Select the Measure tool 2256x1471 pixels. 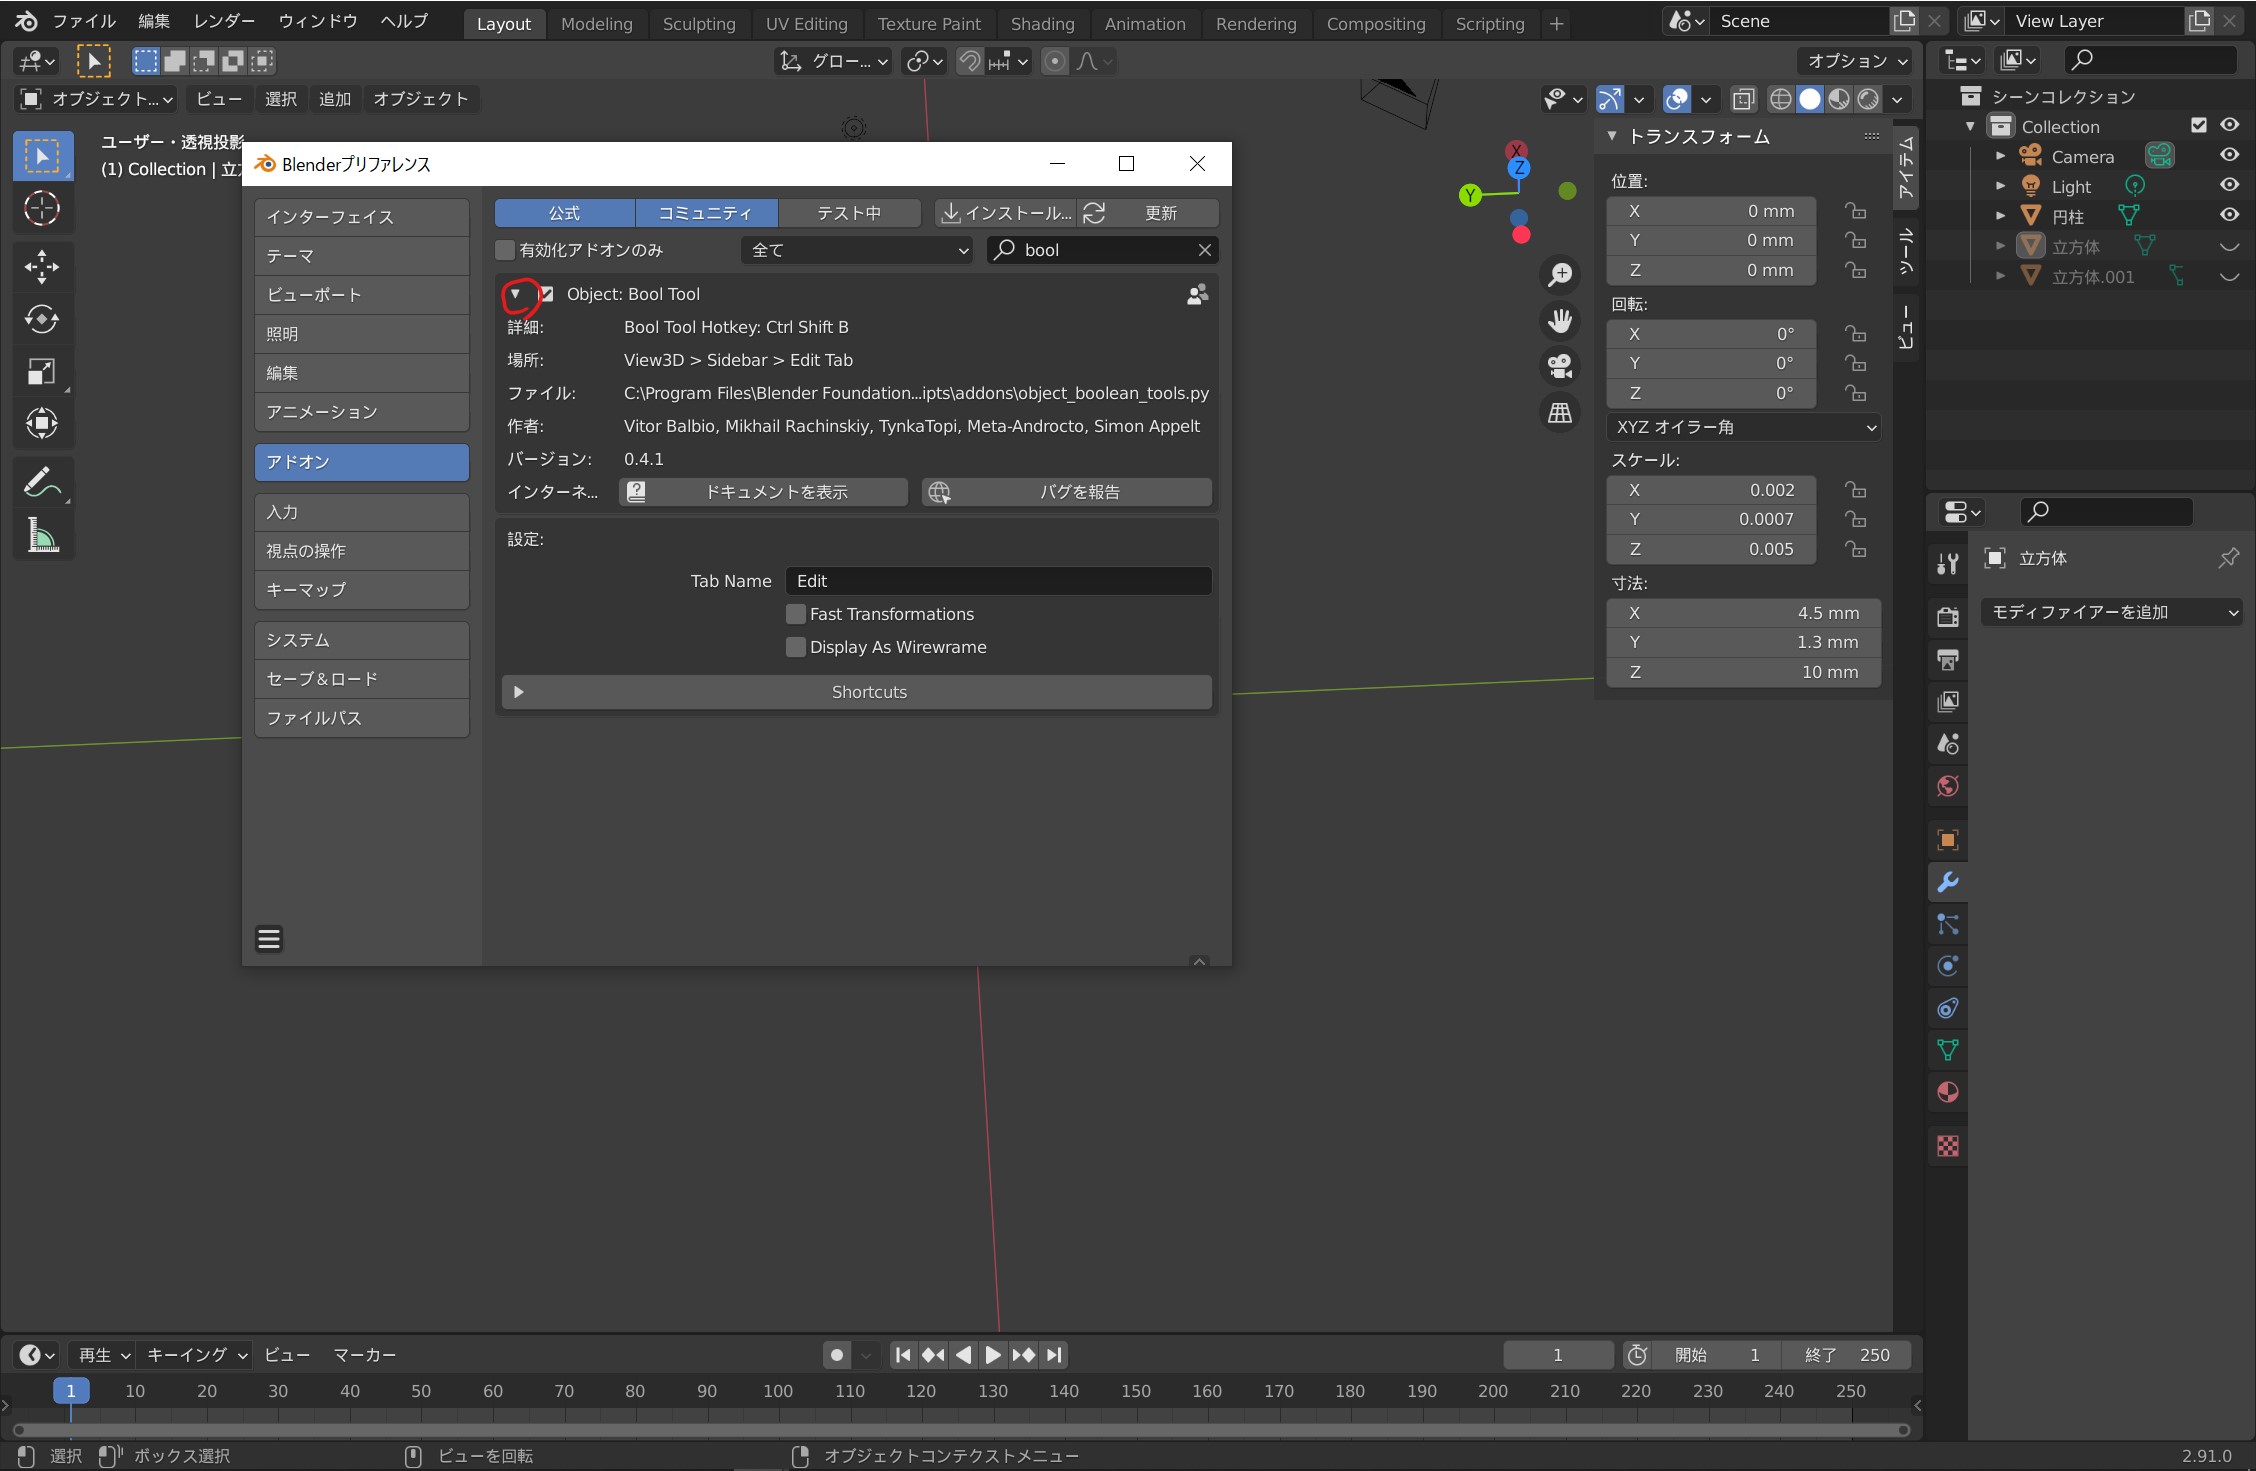(42, 536)
